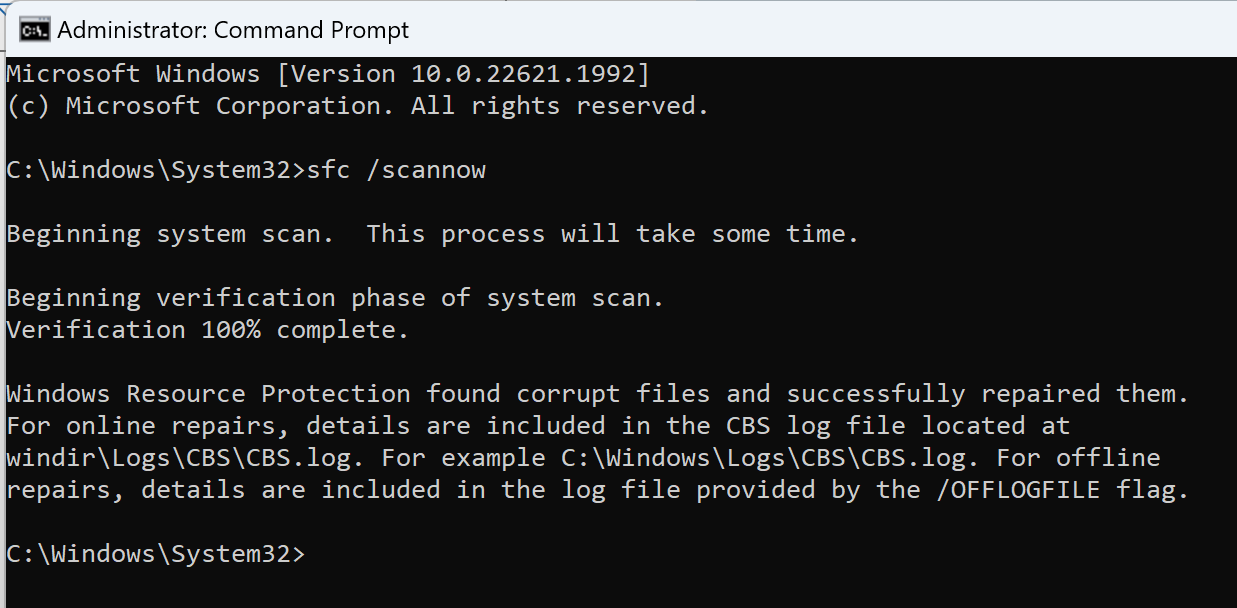Click the 'C:\Windows\Logs\CBS\CBS.log' example path

(x=763, y=458)
